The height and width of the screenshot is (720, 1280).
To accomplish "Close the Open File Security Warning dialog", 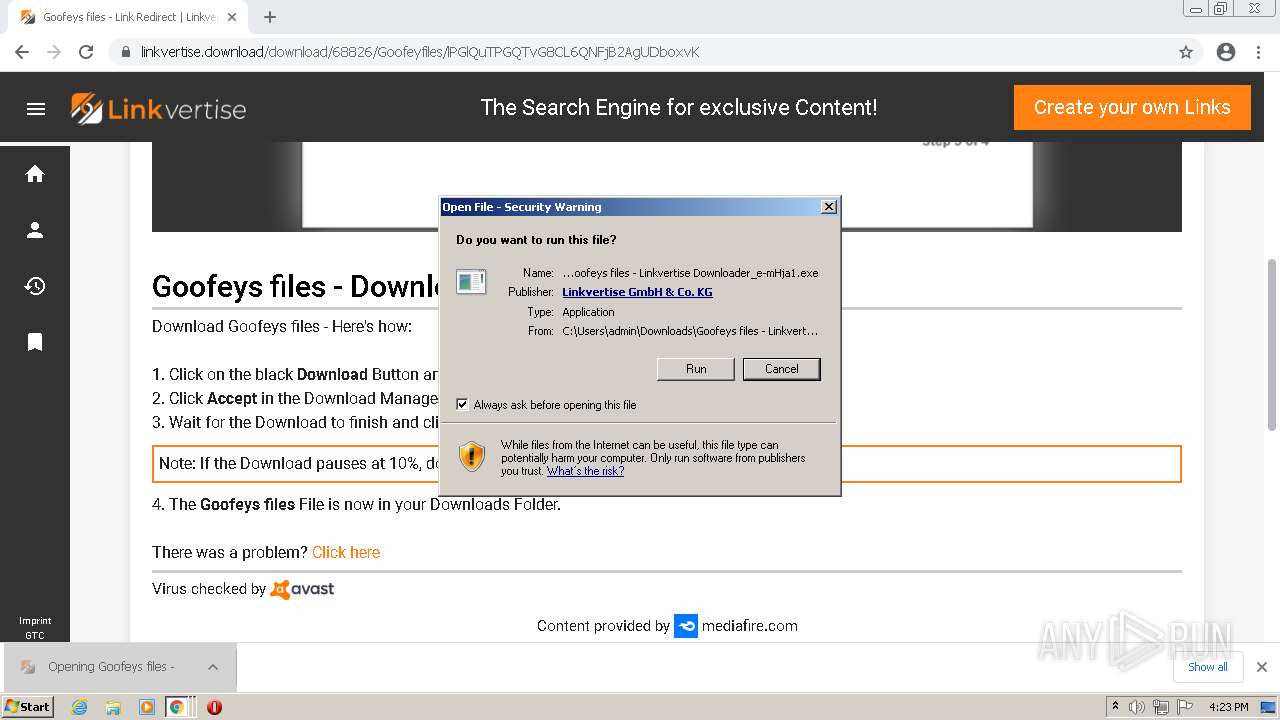I will (829, 207).
